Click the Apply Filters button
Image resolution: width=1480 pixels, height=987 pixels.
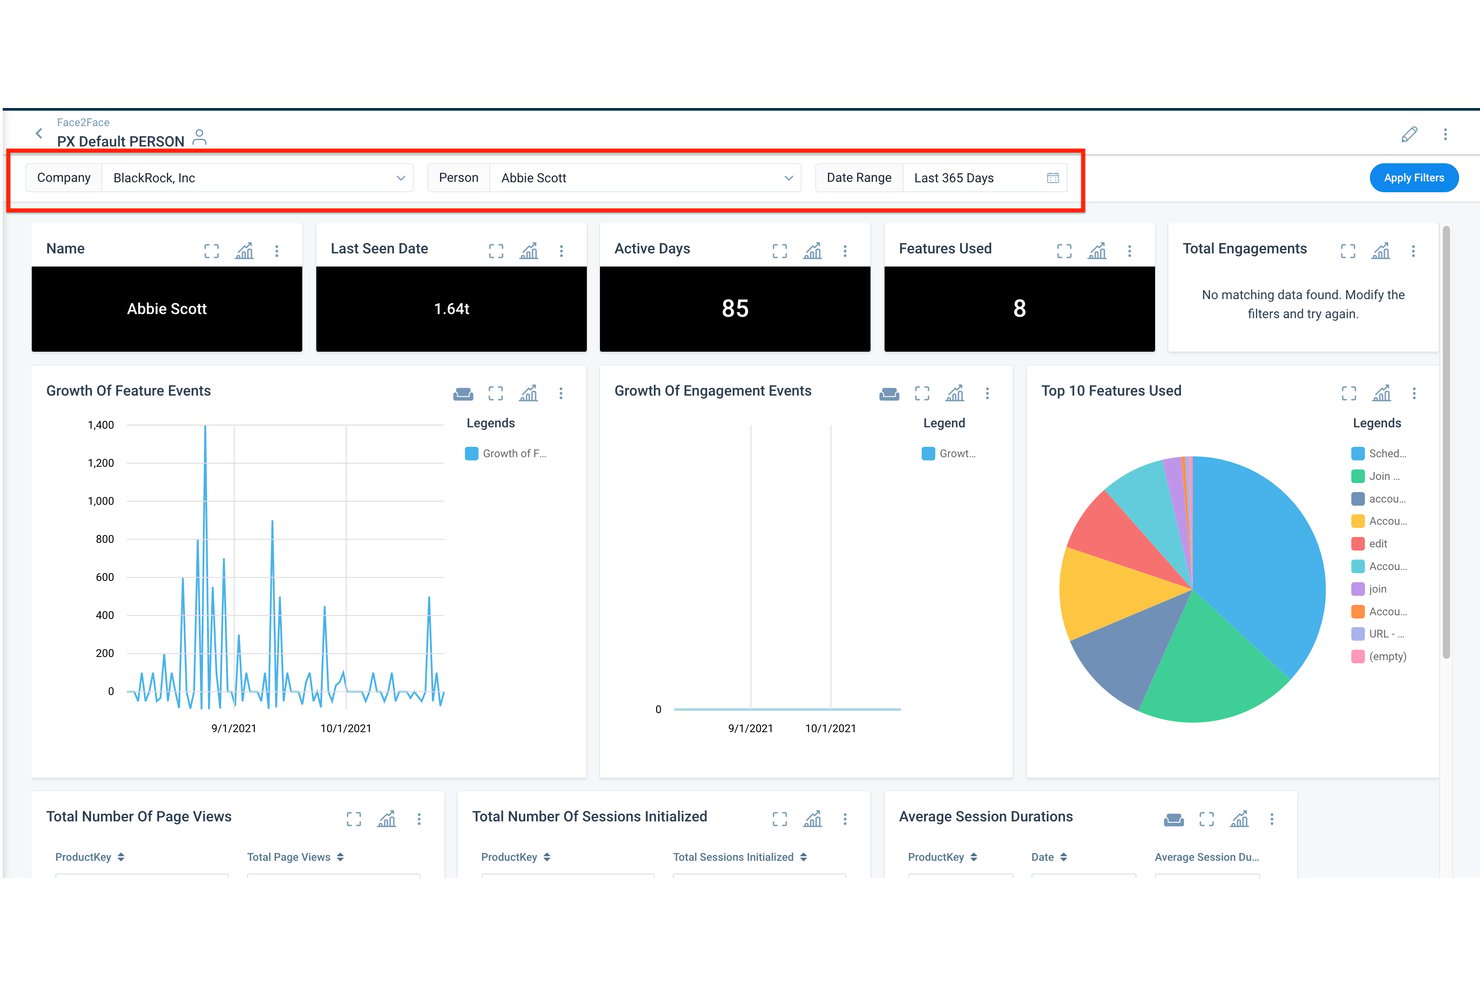coord(1414,178)
